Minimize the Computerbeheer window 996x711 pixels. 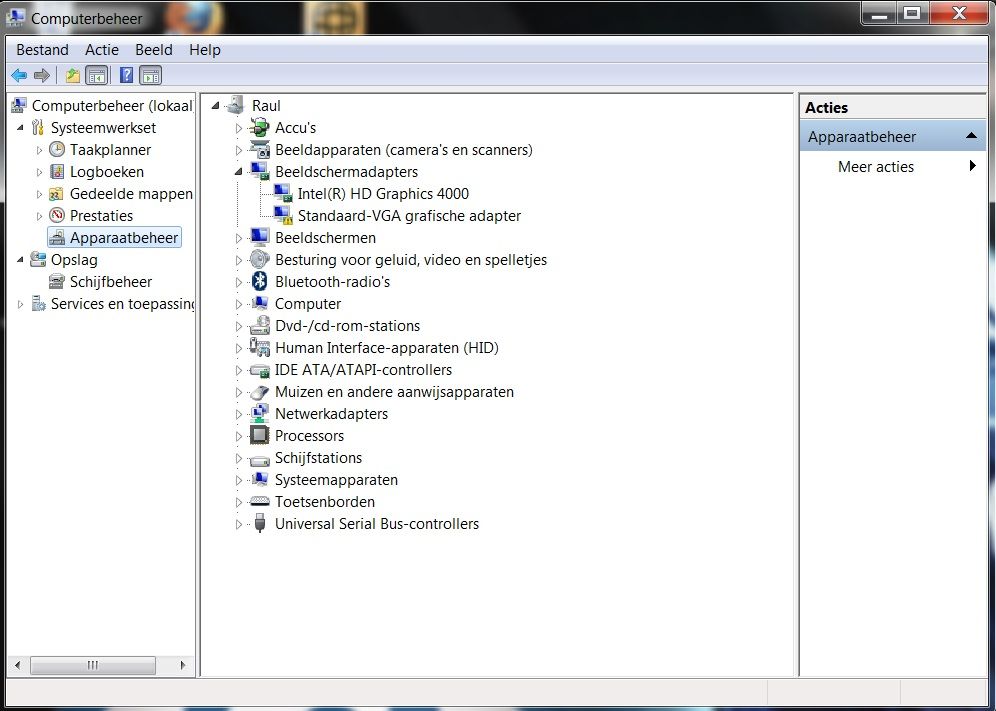(879, 14)
